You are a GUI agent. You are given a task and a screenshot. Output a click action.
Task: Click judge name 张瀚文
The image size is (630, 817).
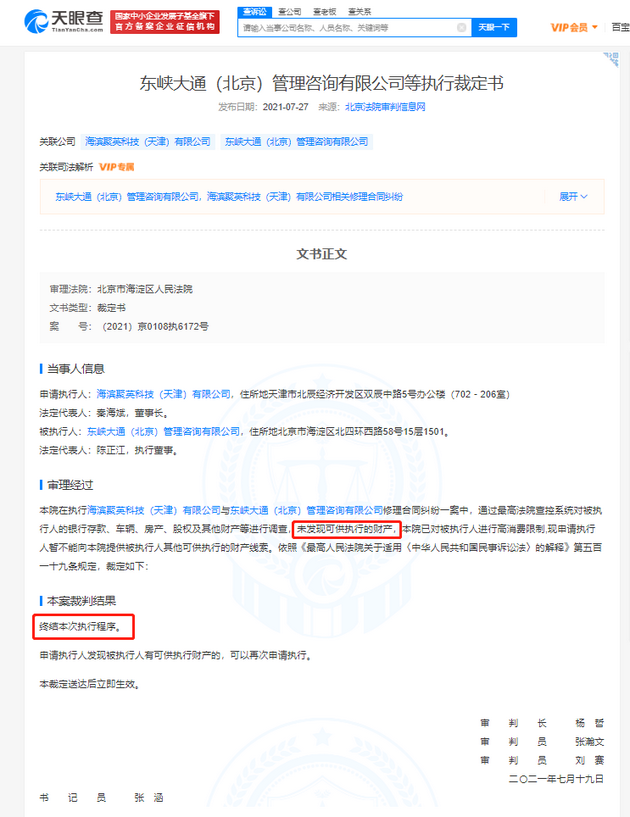589,742
